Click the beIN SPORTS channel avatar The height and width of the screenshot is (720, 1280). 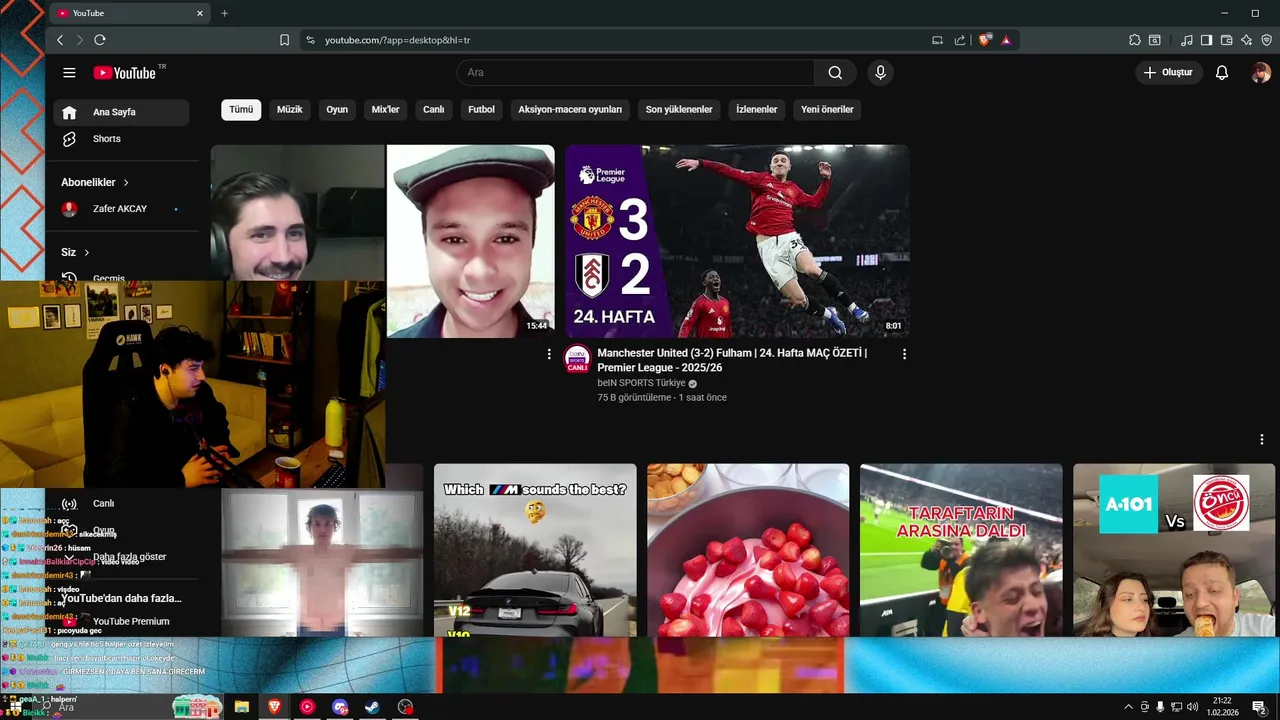tap(577, 359)
